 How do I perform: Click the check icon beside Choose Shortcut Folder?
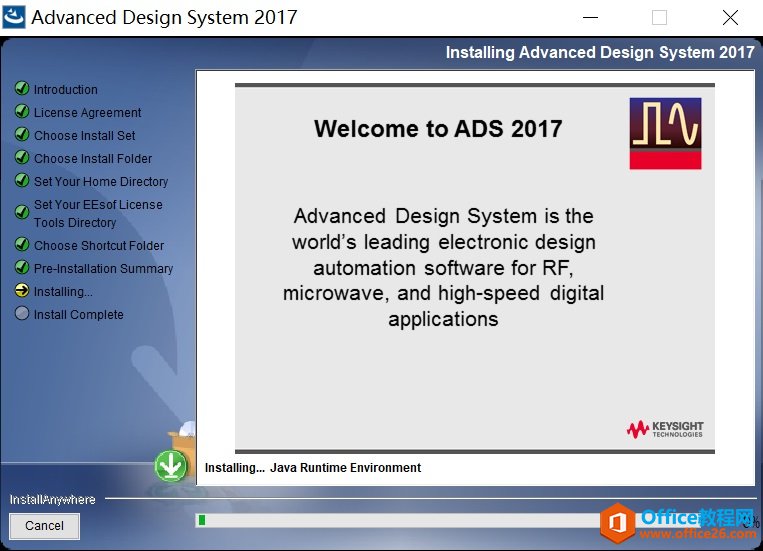(22, 244)
